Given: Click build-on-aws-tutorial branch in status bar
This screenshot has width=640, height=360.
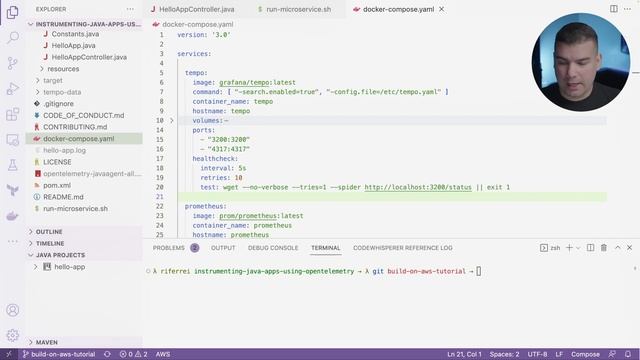Looking at the screenshot, I should pos(59,354).
